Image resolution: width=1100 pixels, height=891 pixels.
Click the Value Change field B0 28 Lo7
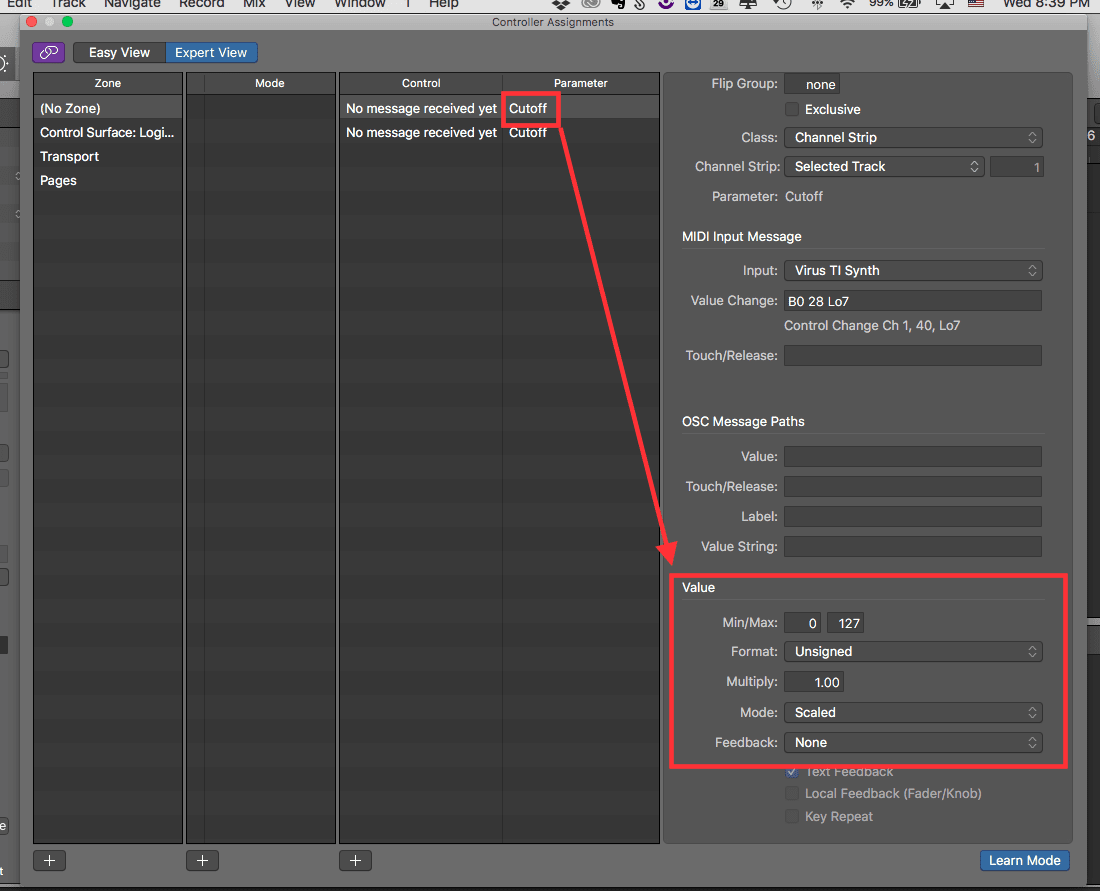(912, 301)
